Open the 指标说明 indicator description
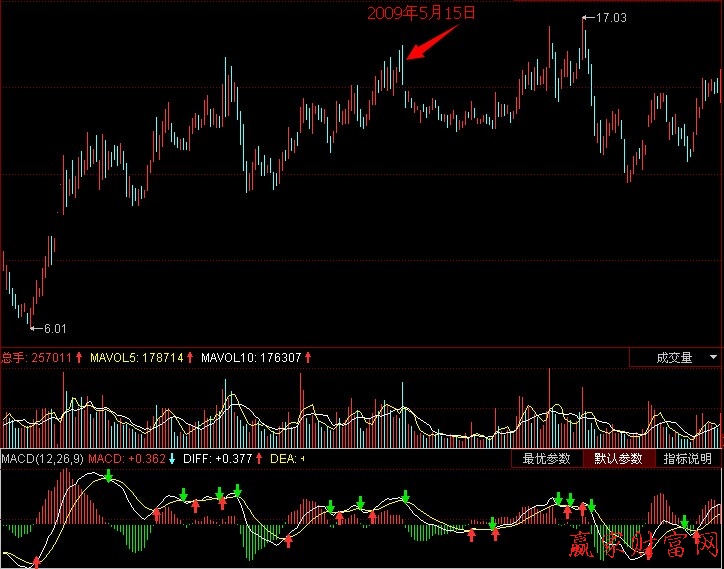The height and width of the screenshot is (569, 724). [x=688, y=459]
